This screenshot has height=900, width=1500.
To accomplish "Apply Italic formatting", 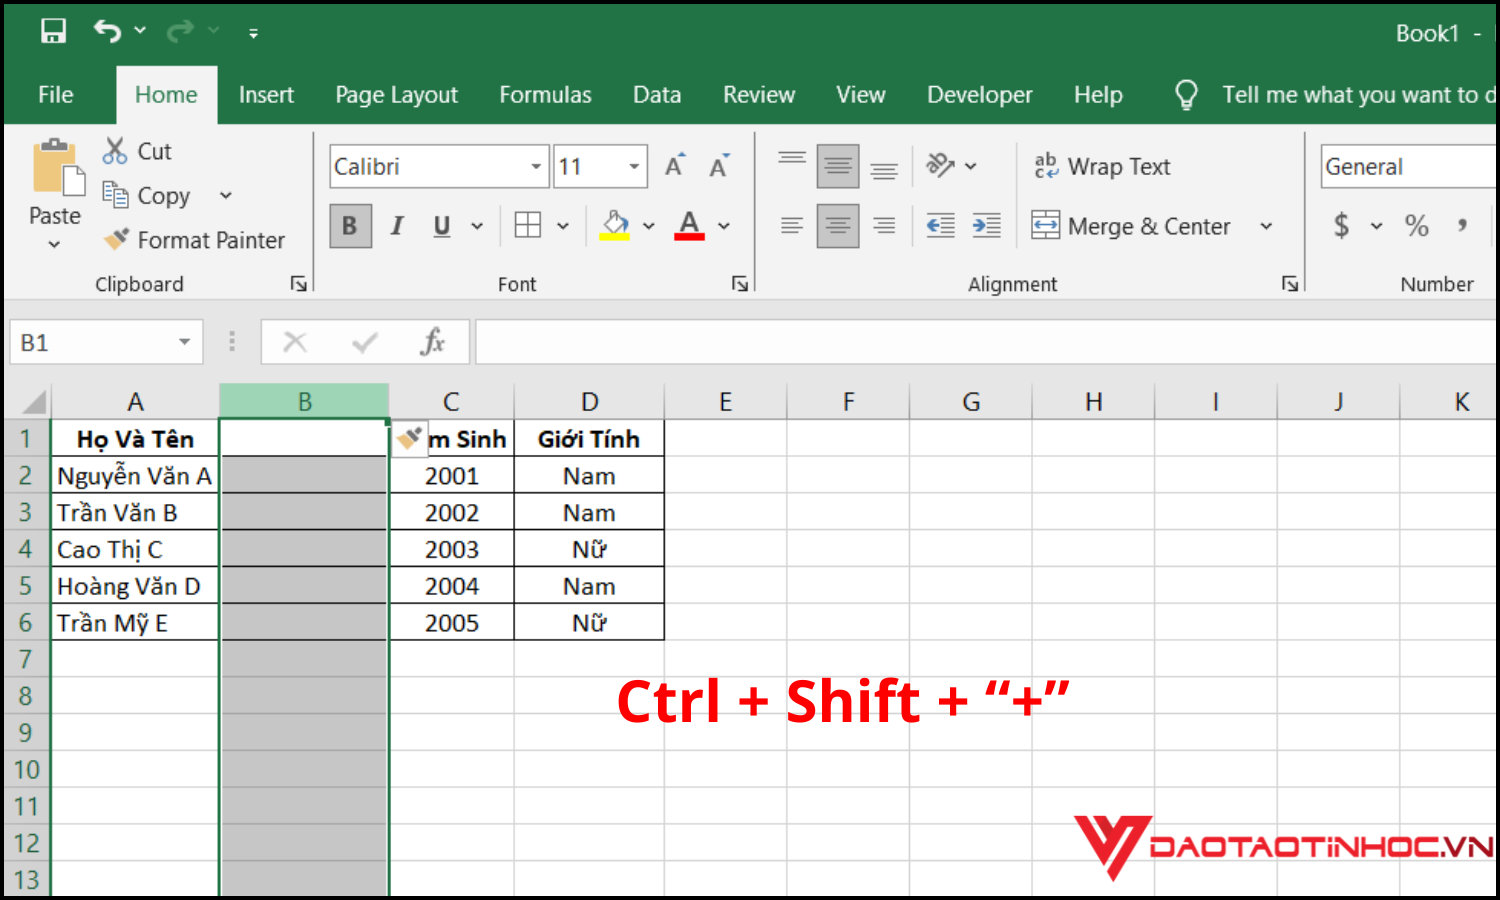I will pos(396,226).
